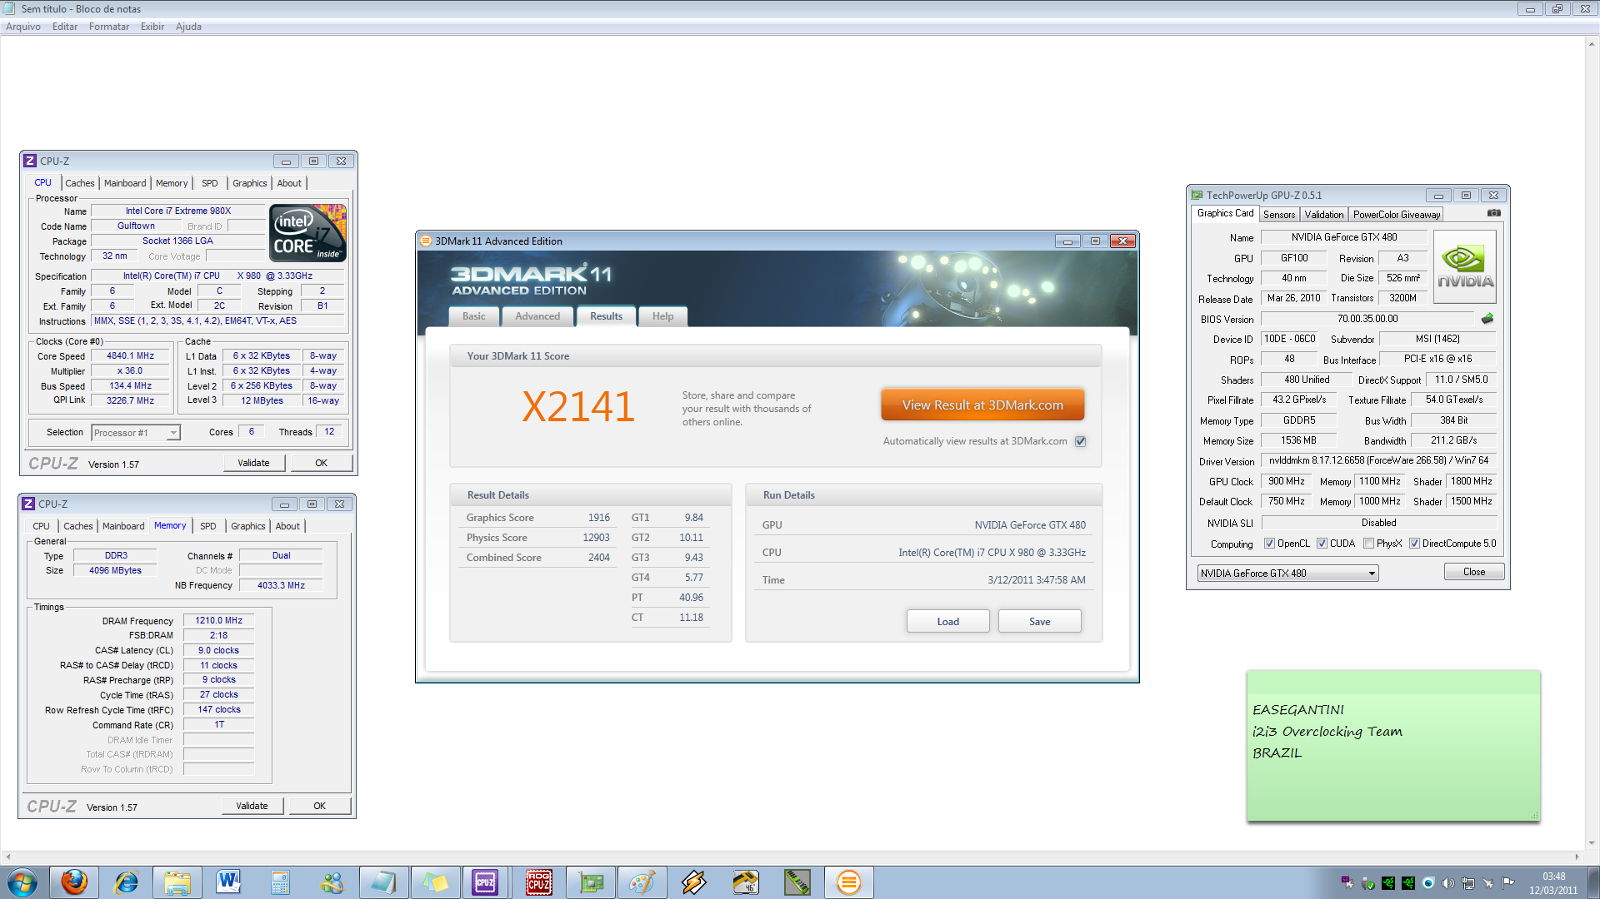The height and width of the screenshot is (899, 1600).
Task: Click Close button in GPU-Z
Action: (1474, 572)
